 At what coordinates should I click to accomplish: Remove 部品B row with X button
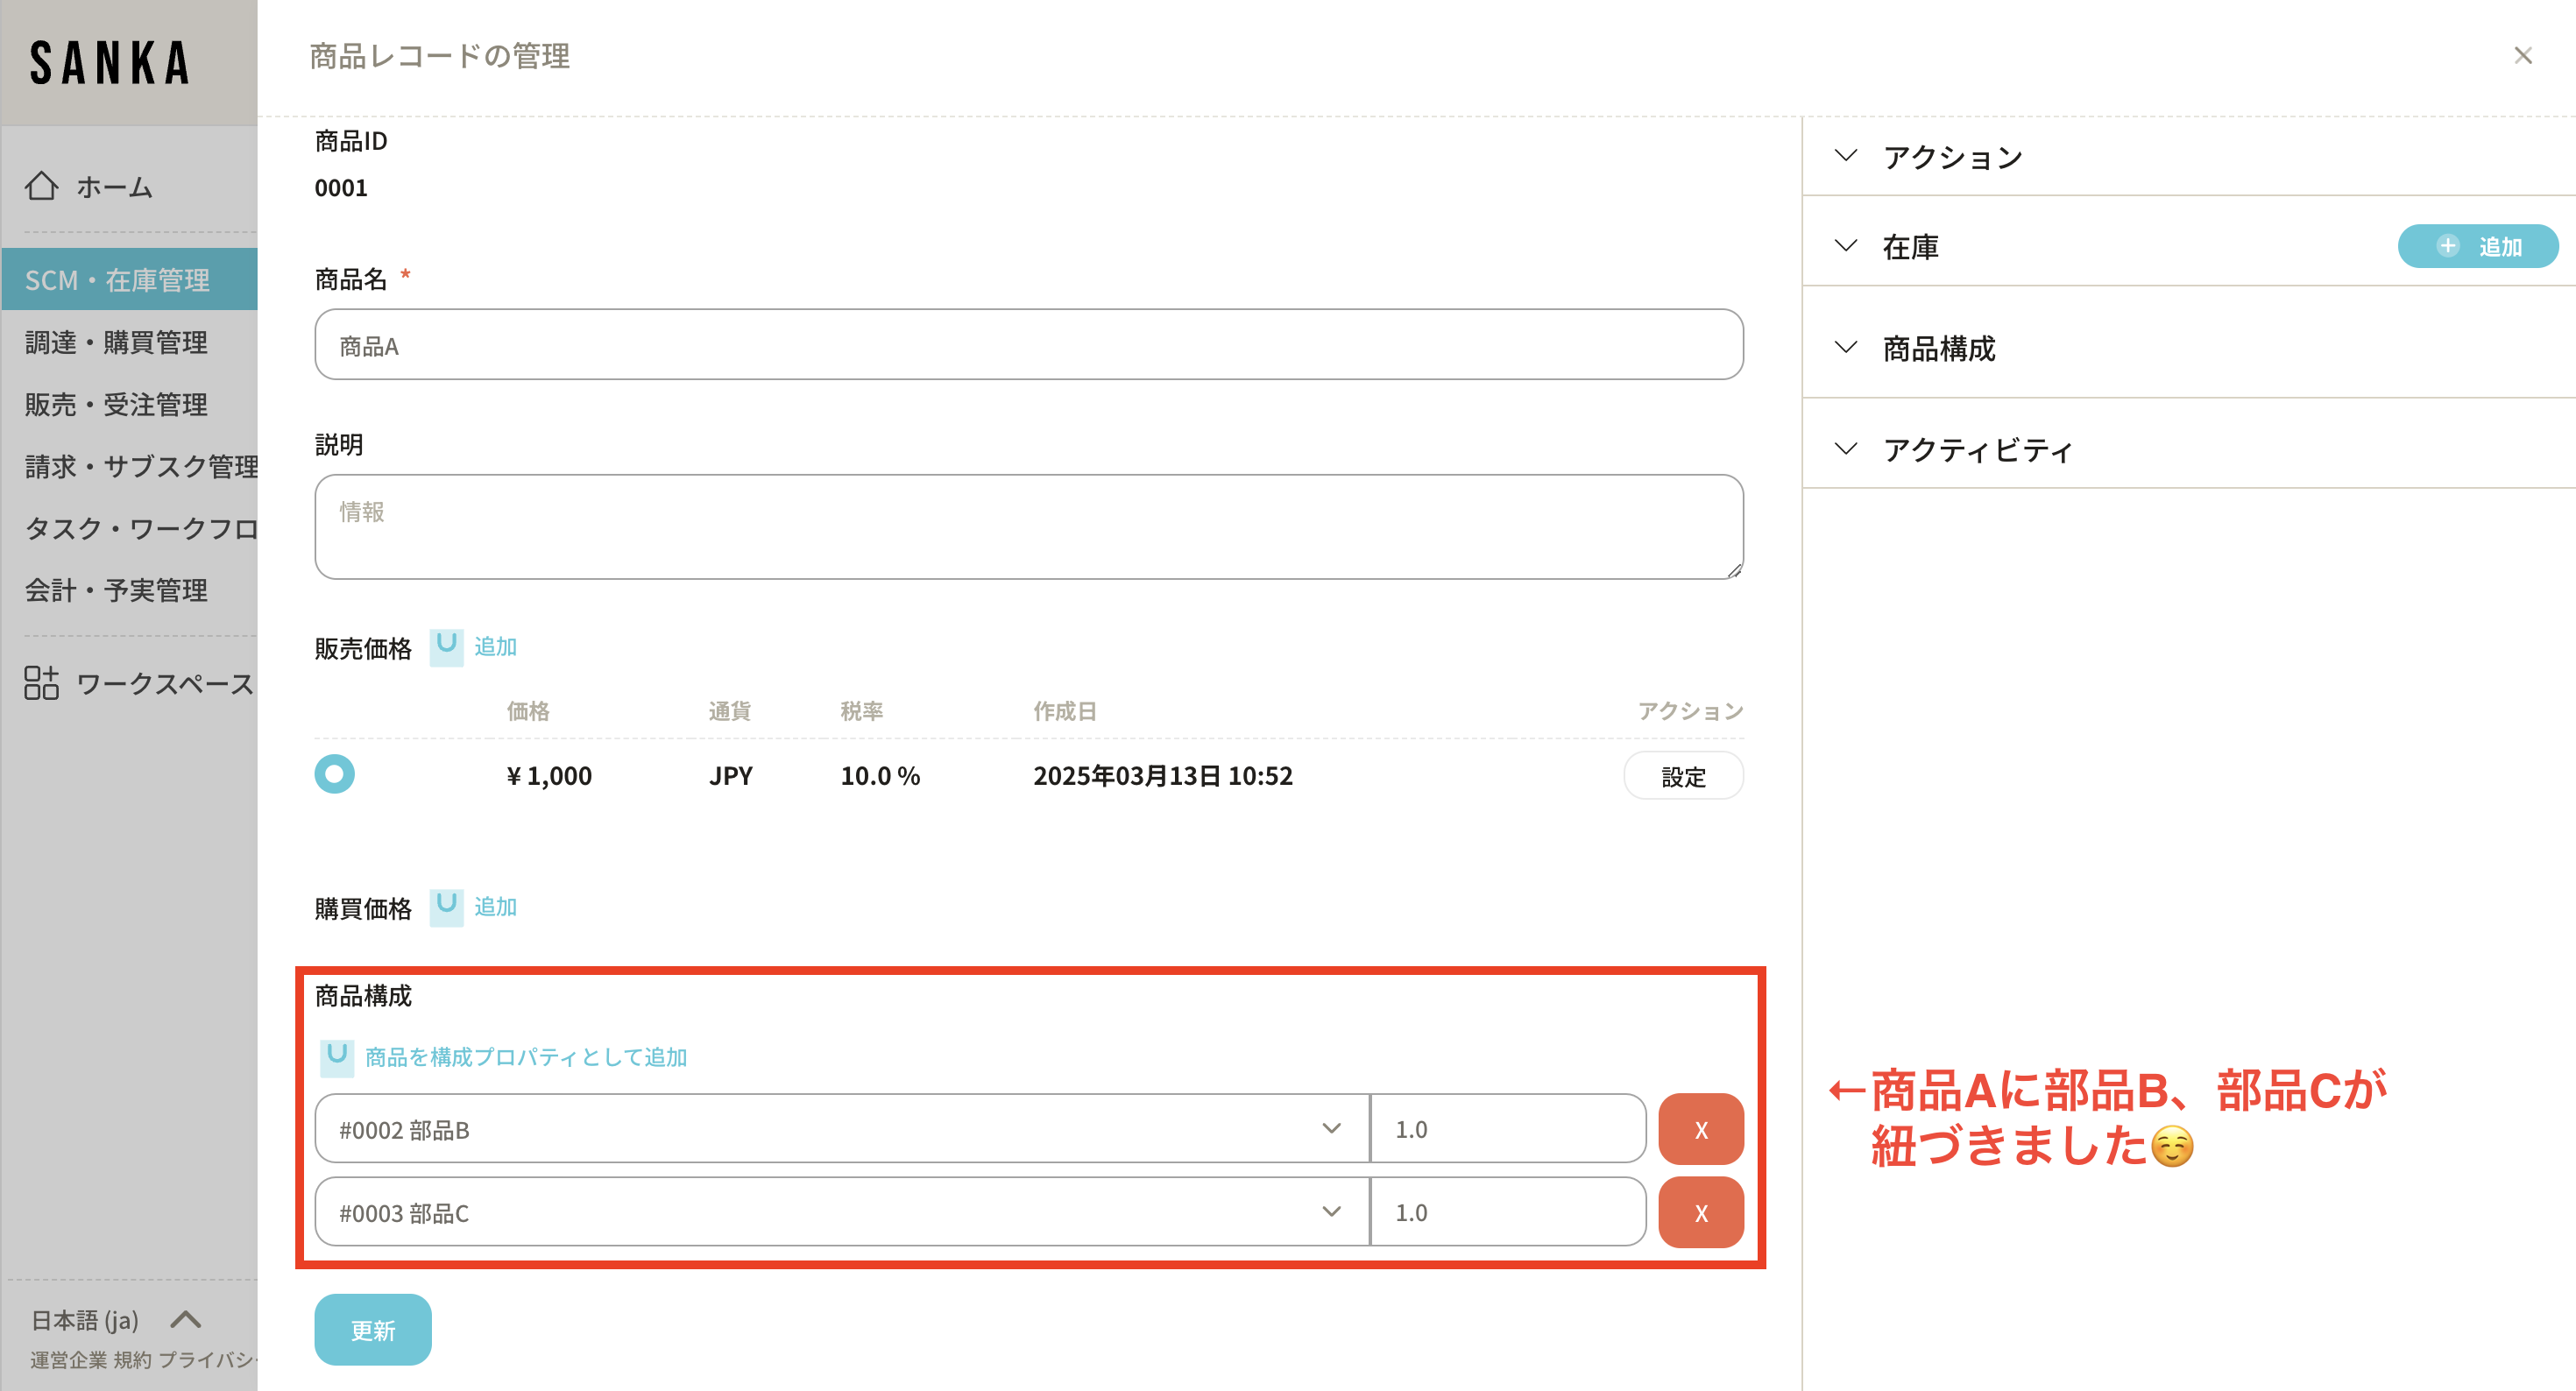click(1700, 1129)
